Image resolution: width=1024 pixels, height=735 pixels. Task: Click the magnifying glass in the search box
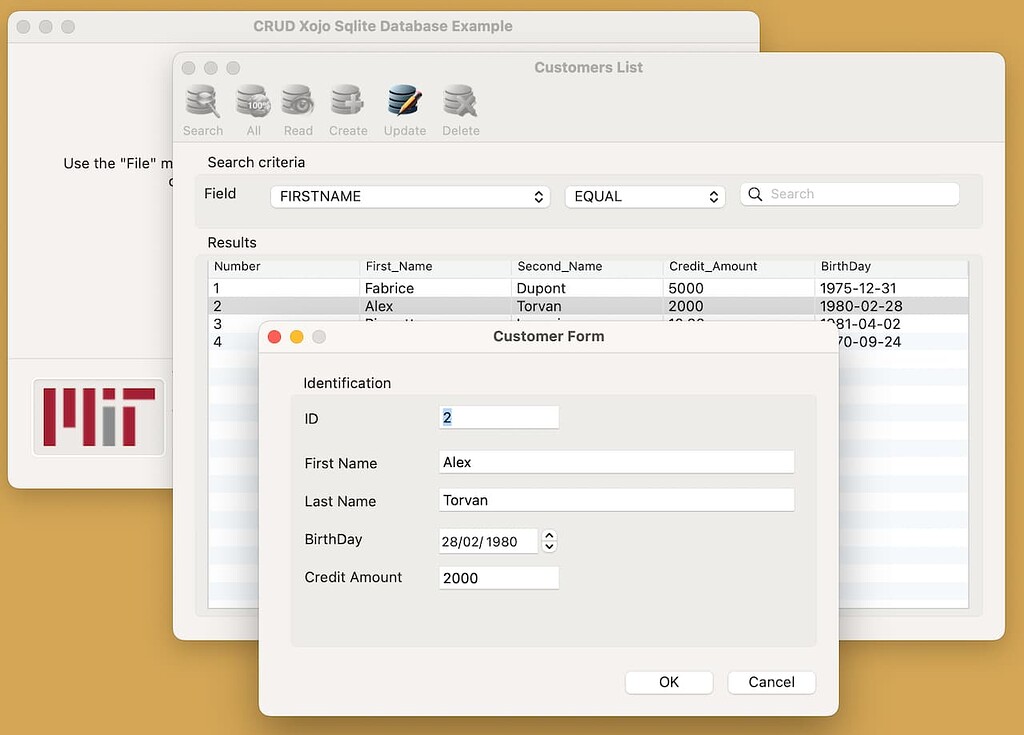coord(755,193)
